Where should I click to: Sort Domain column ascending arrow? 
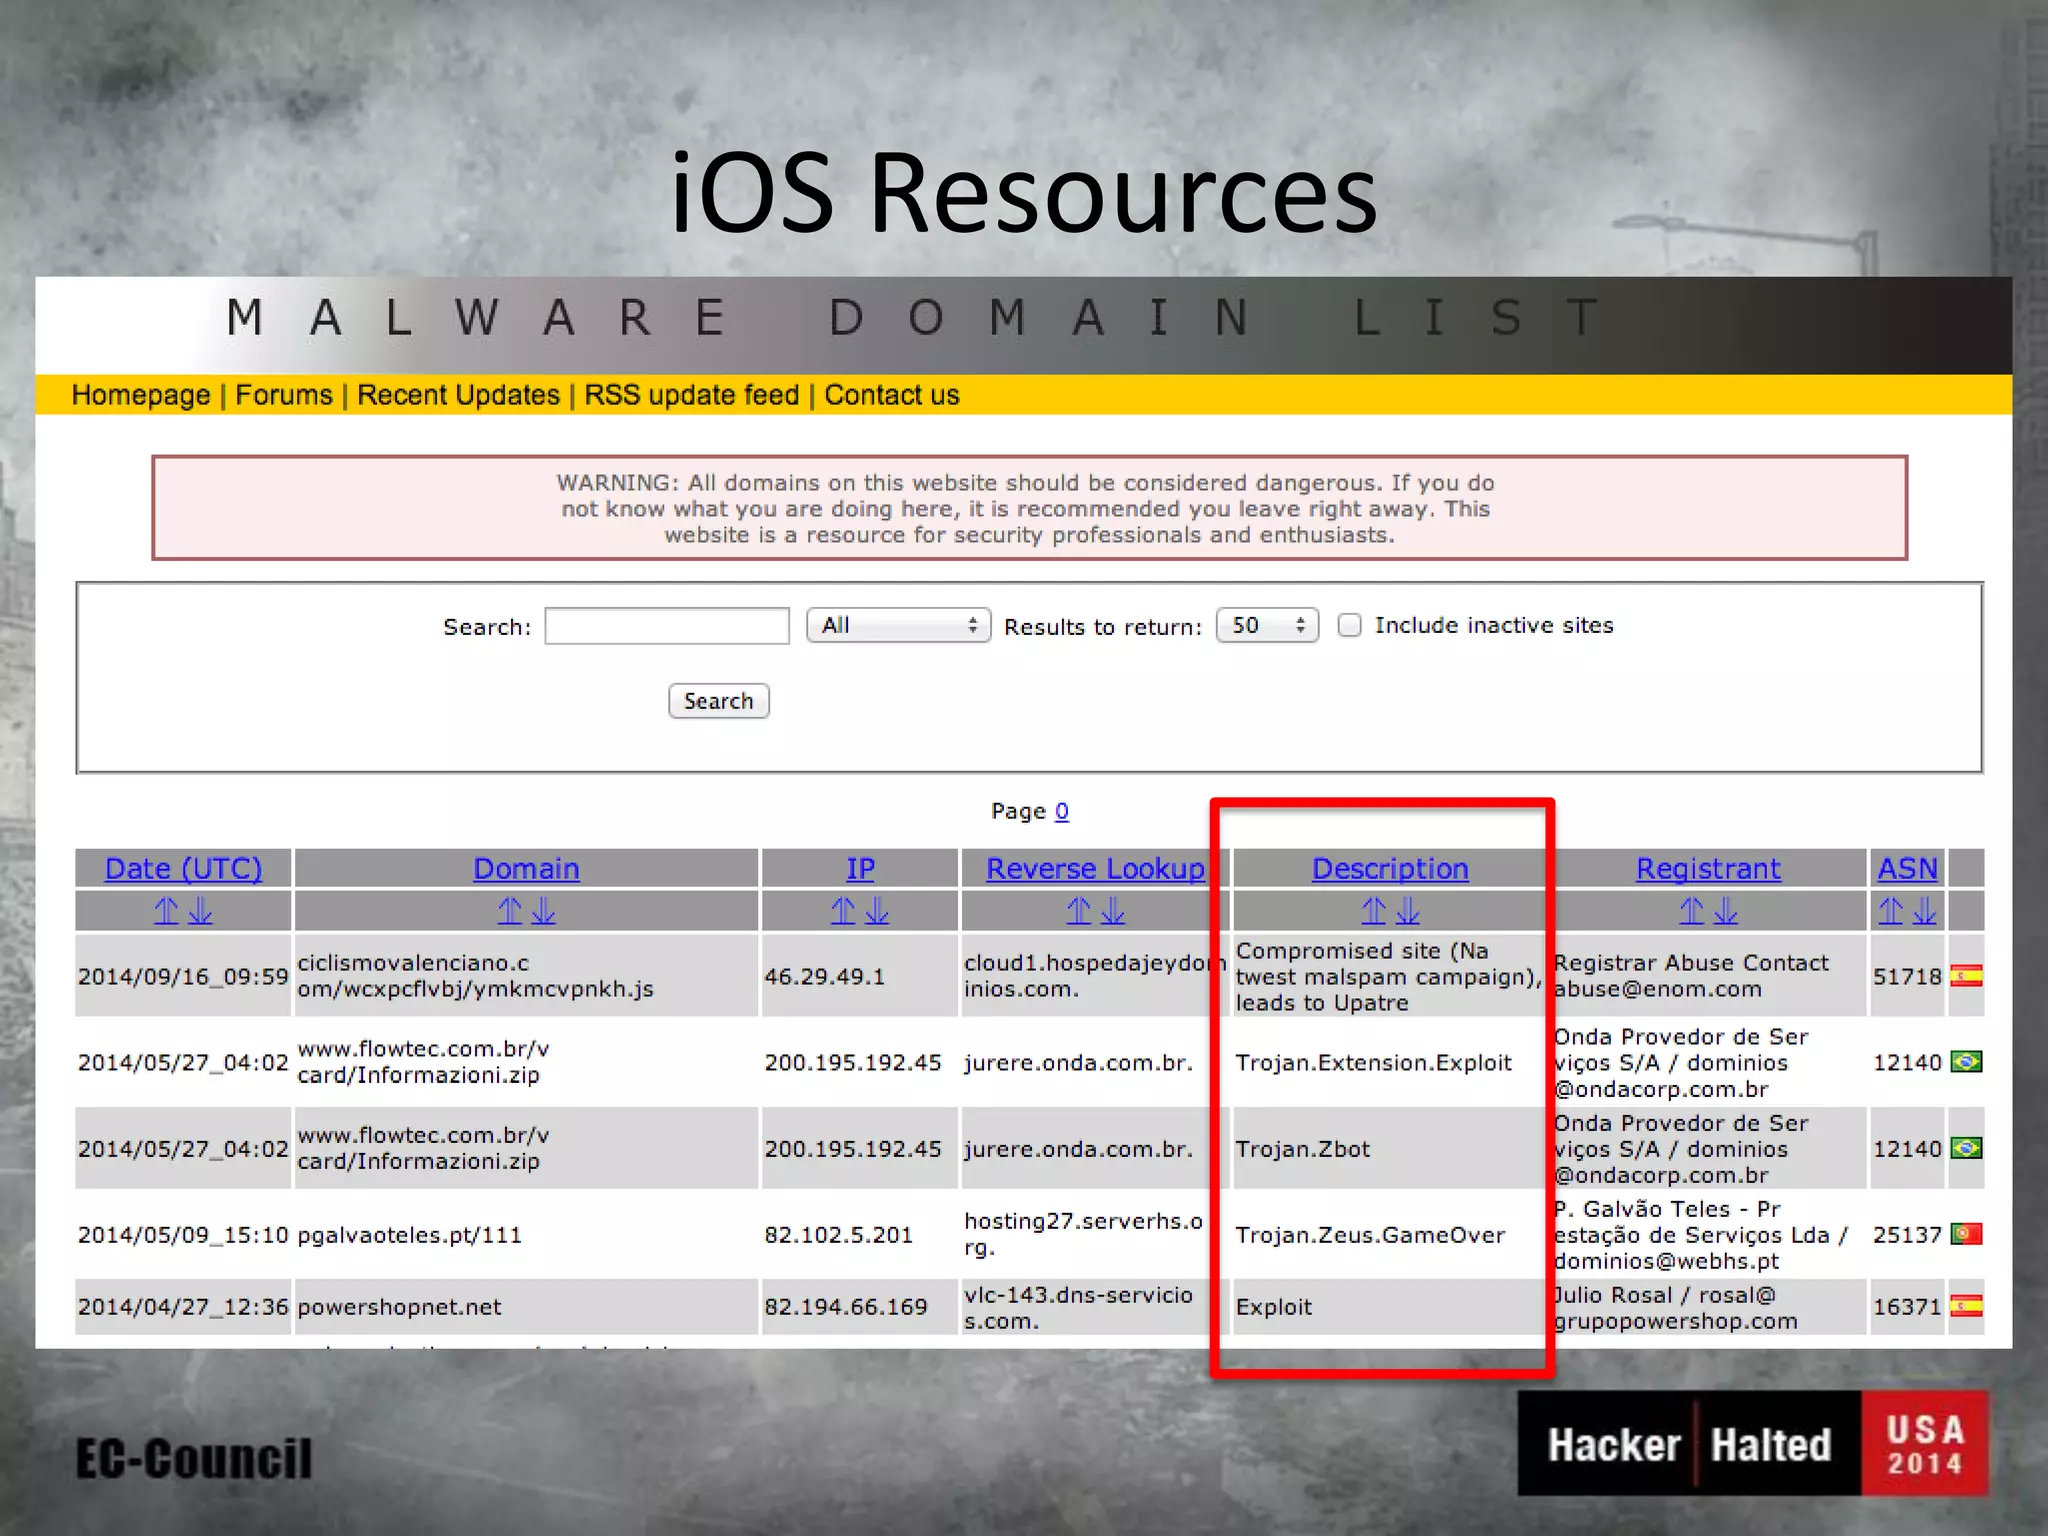coord(510,911)
